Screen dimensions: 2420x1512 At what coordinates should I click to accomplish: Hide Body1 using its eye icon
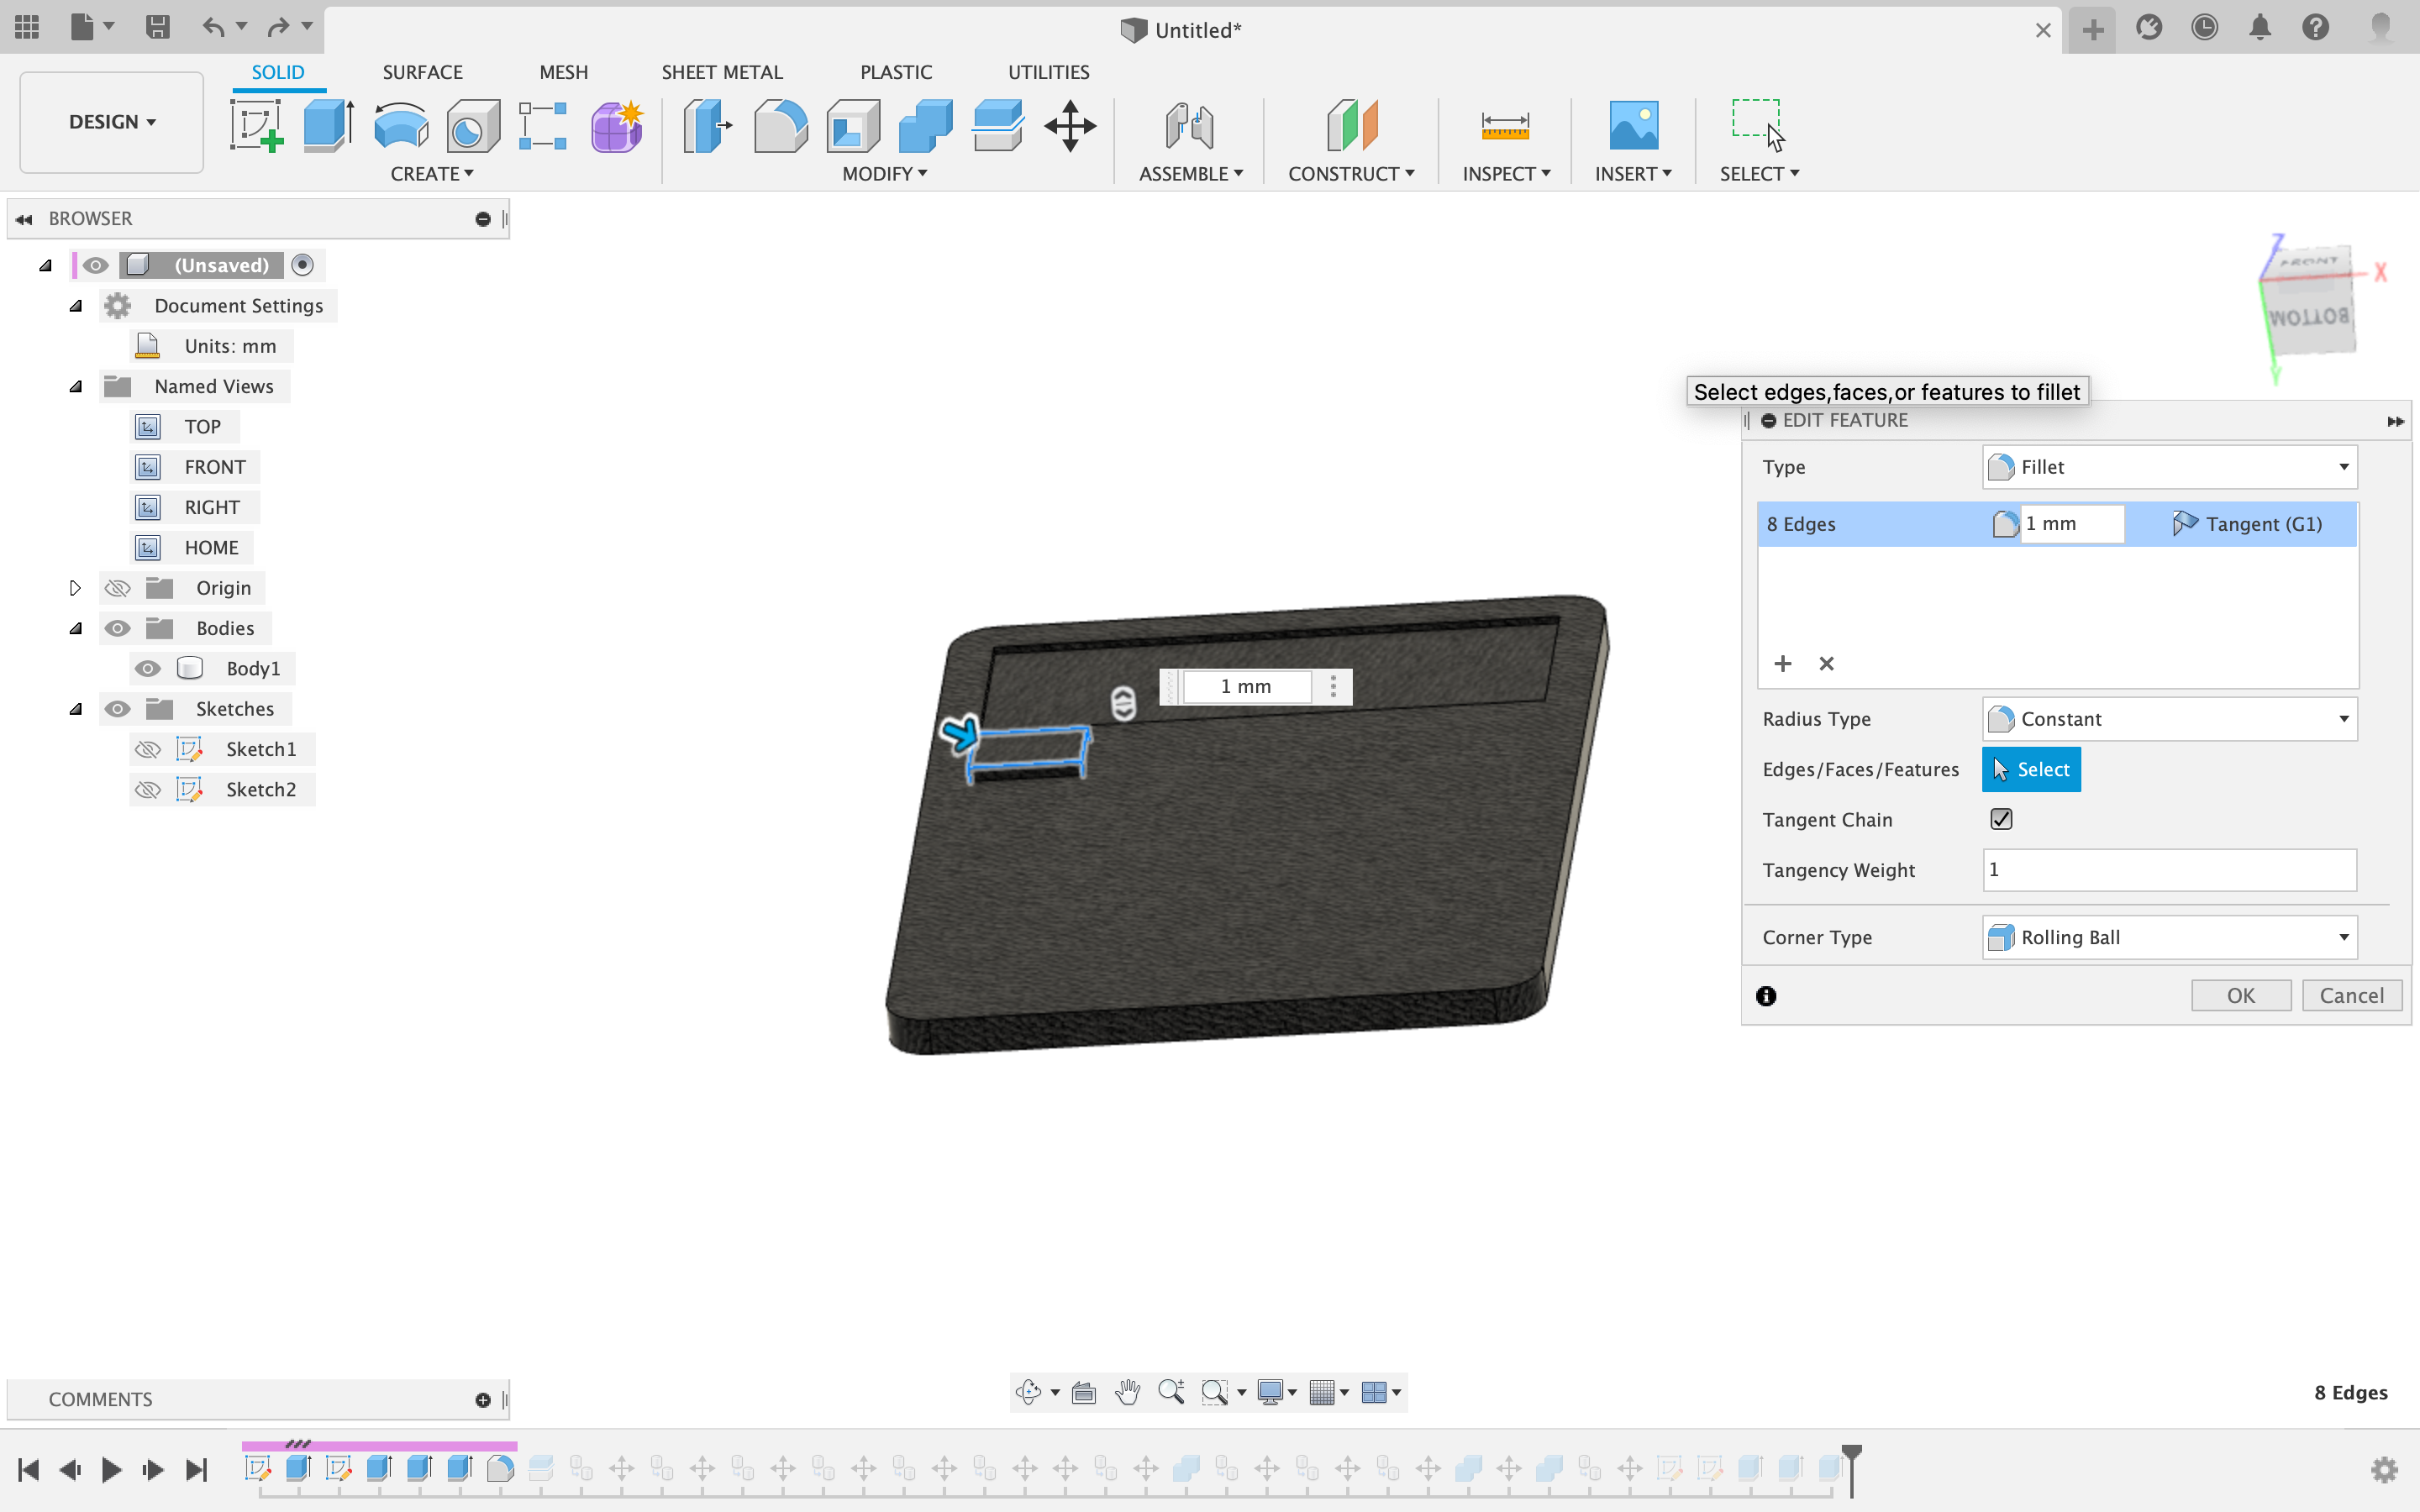(148, 668)
